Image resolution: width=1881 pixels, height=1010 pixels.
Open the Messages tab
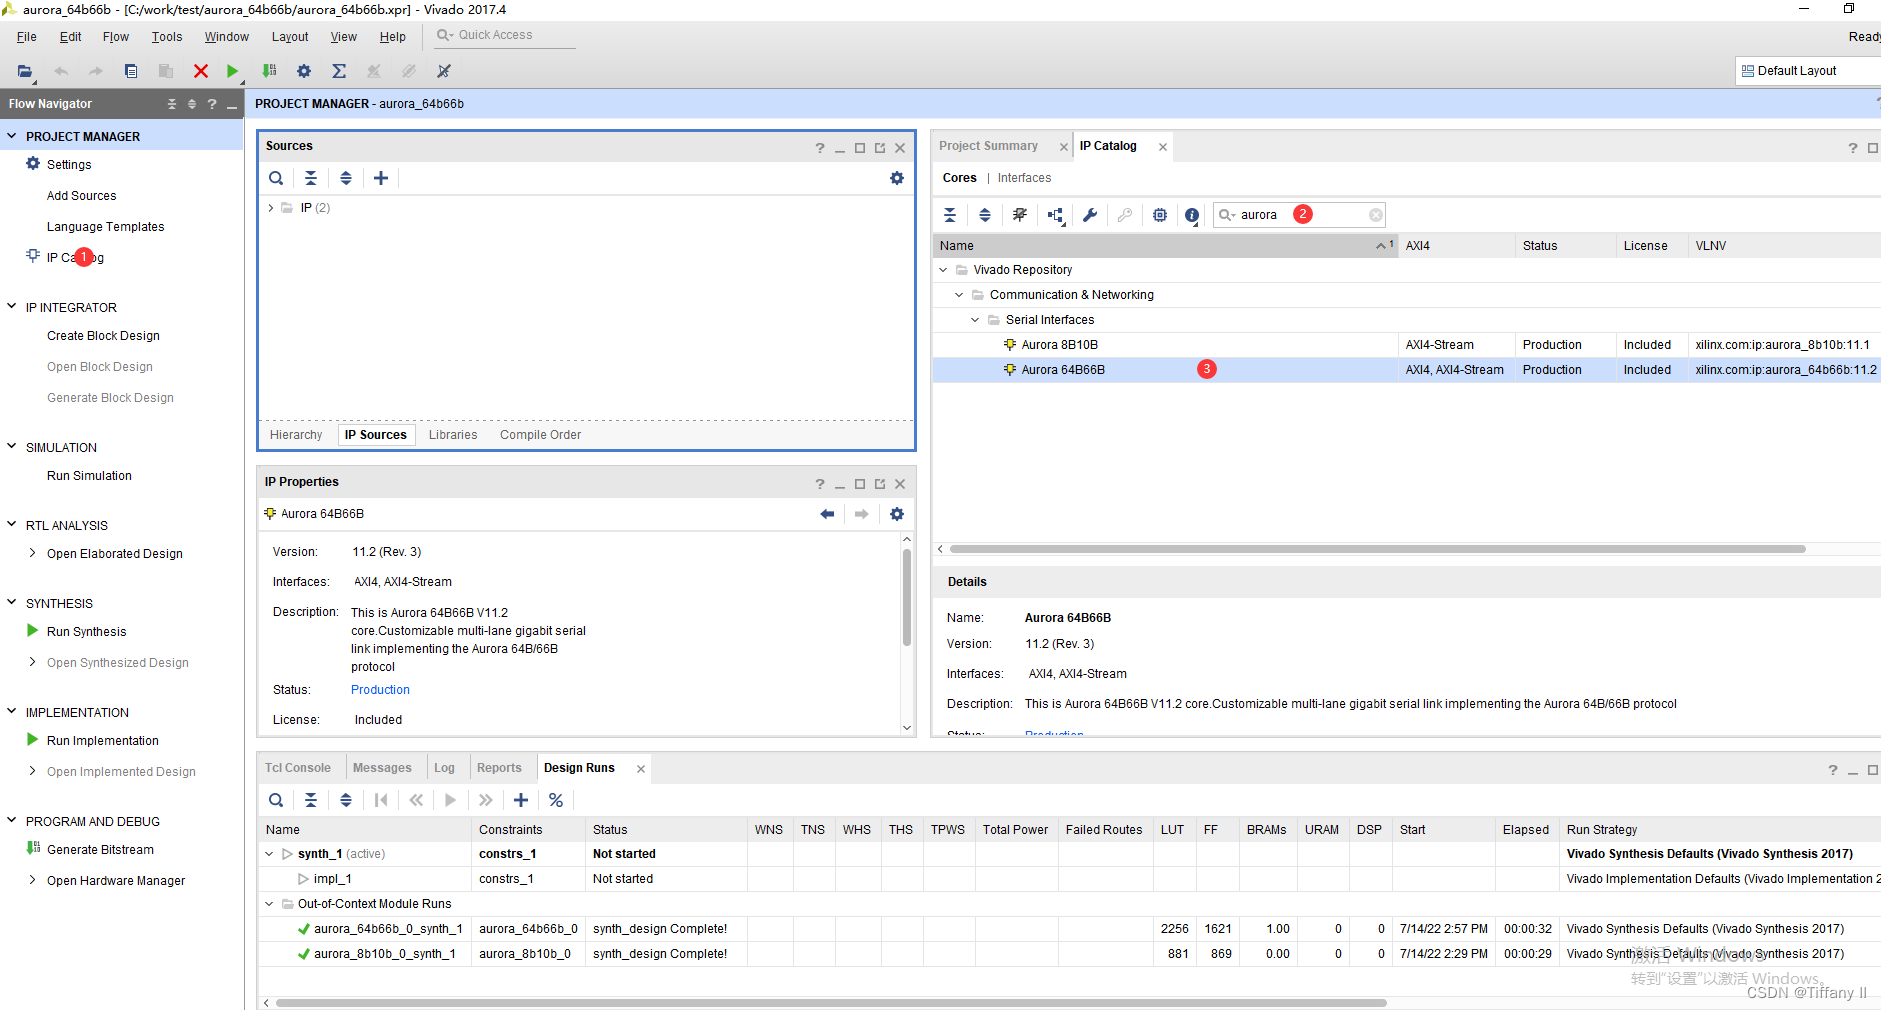point(382,768)
